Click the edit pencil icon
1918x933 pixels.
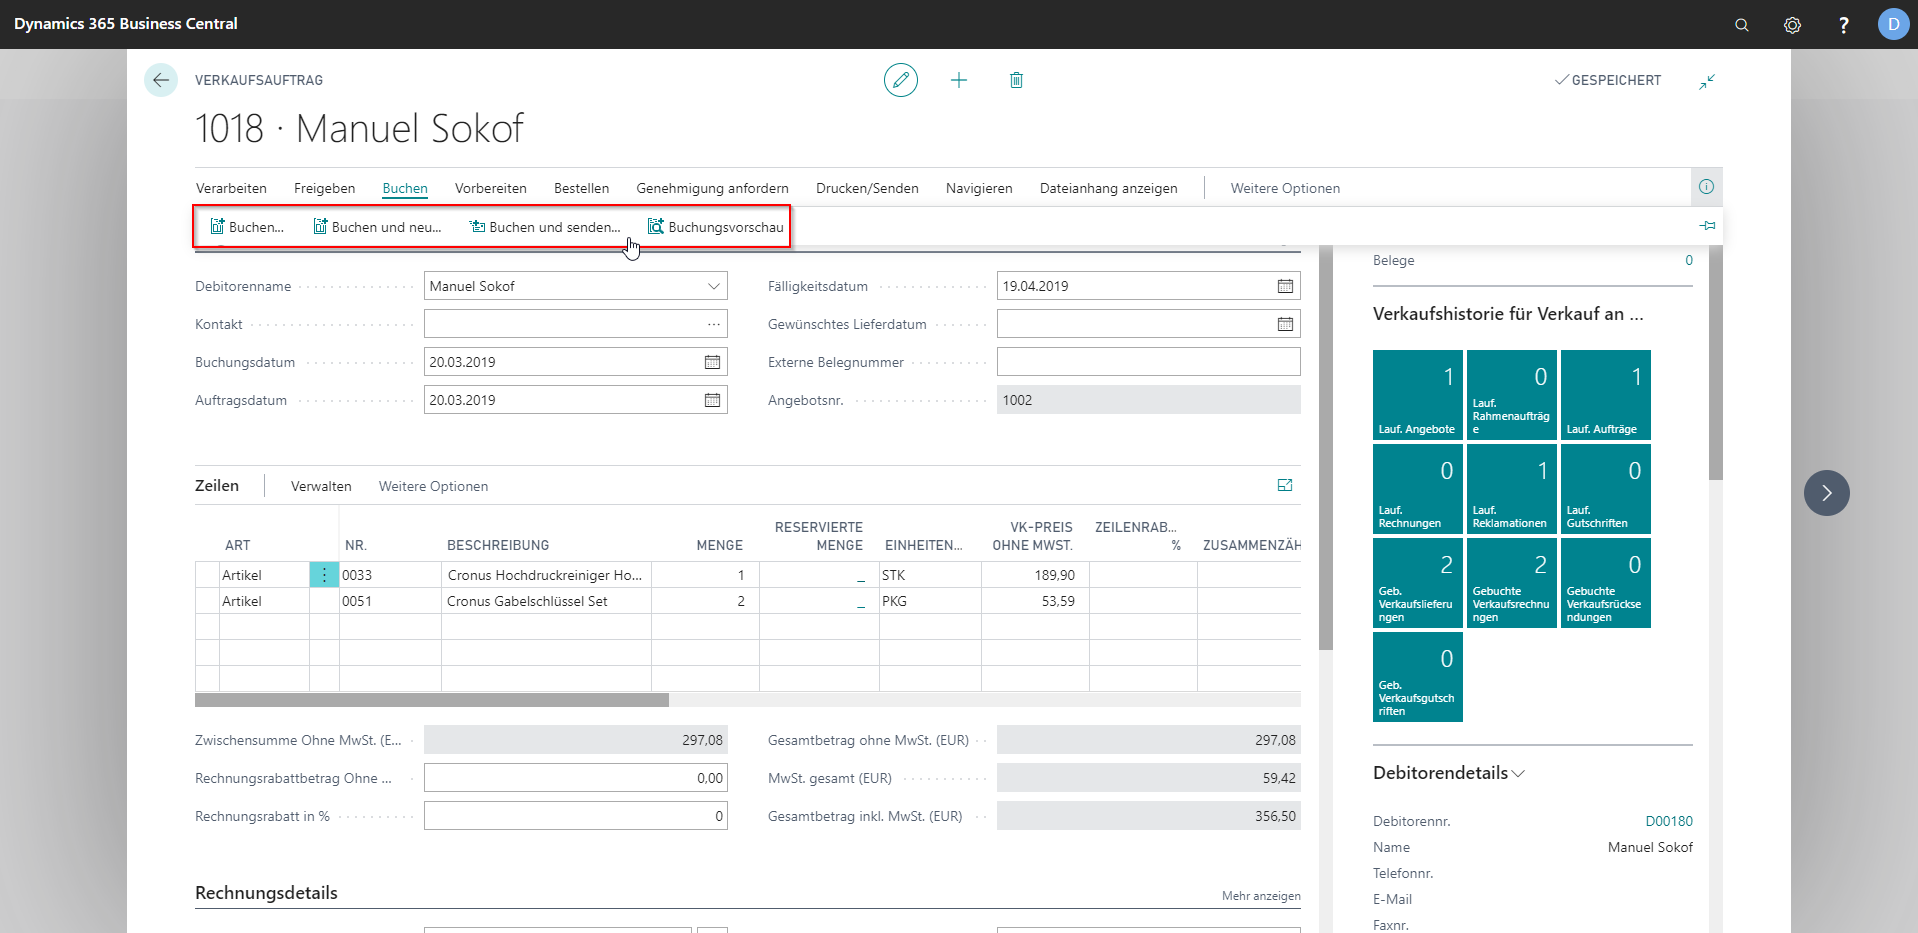coord(901,80)
